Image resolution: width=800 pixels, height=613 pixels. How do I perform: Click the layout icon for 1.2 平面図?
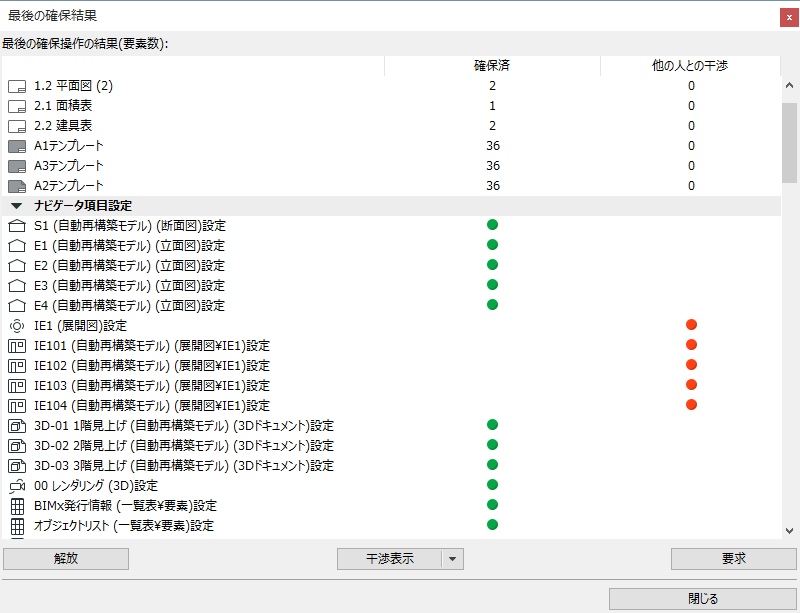pyautogui.click(x=16, y=86)
